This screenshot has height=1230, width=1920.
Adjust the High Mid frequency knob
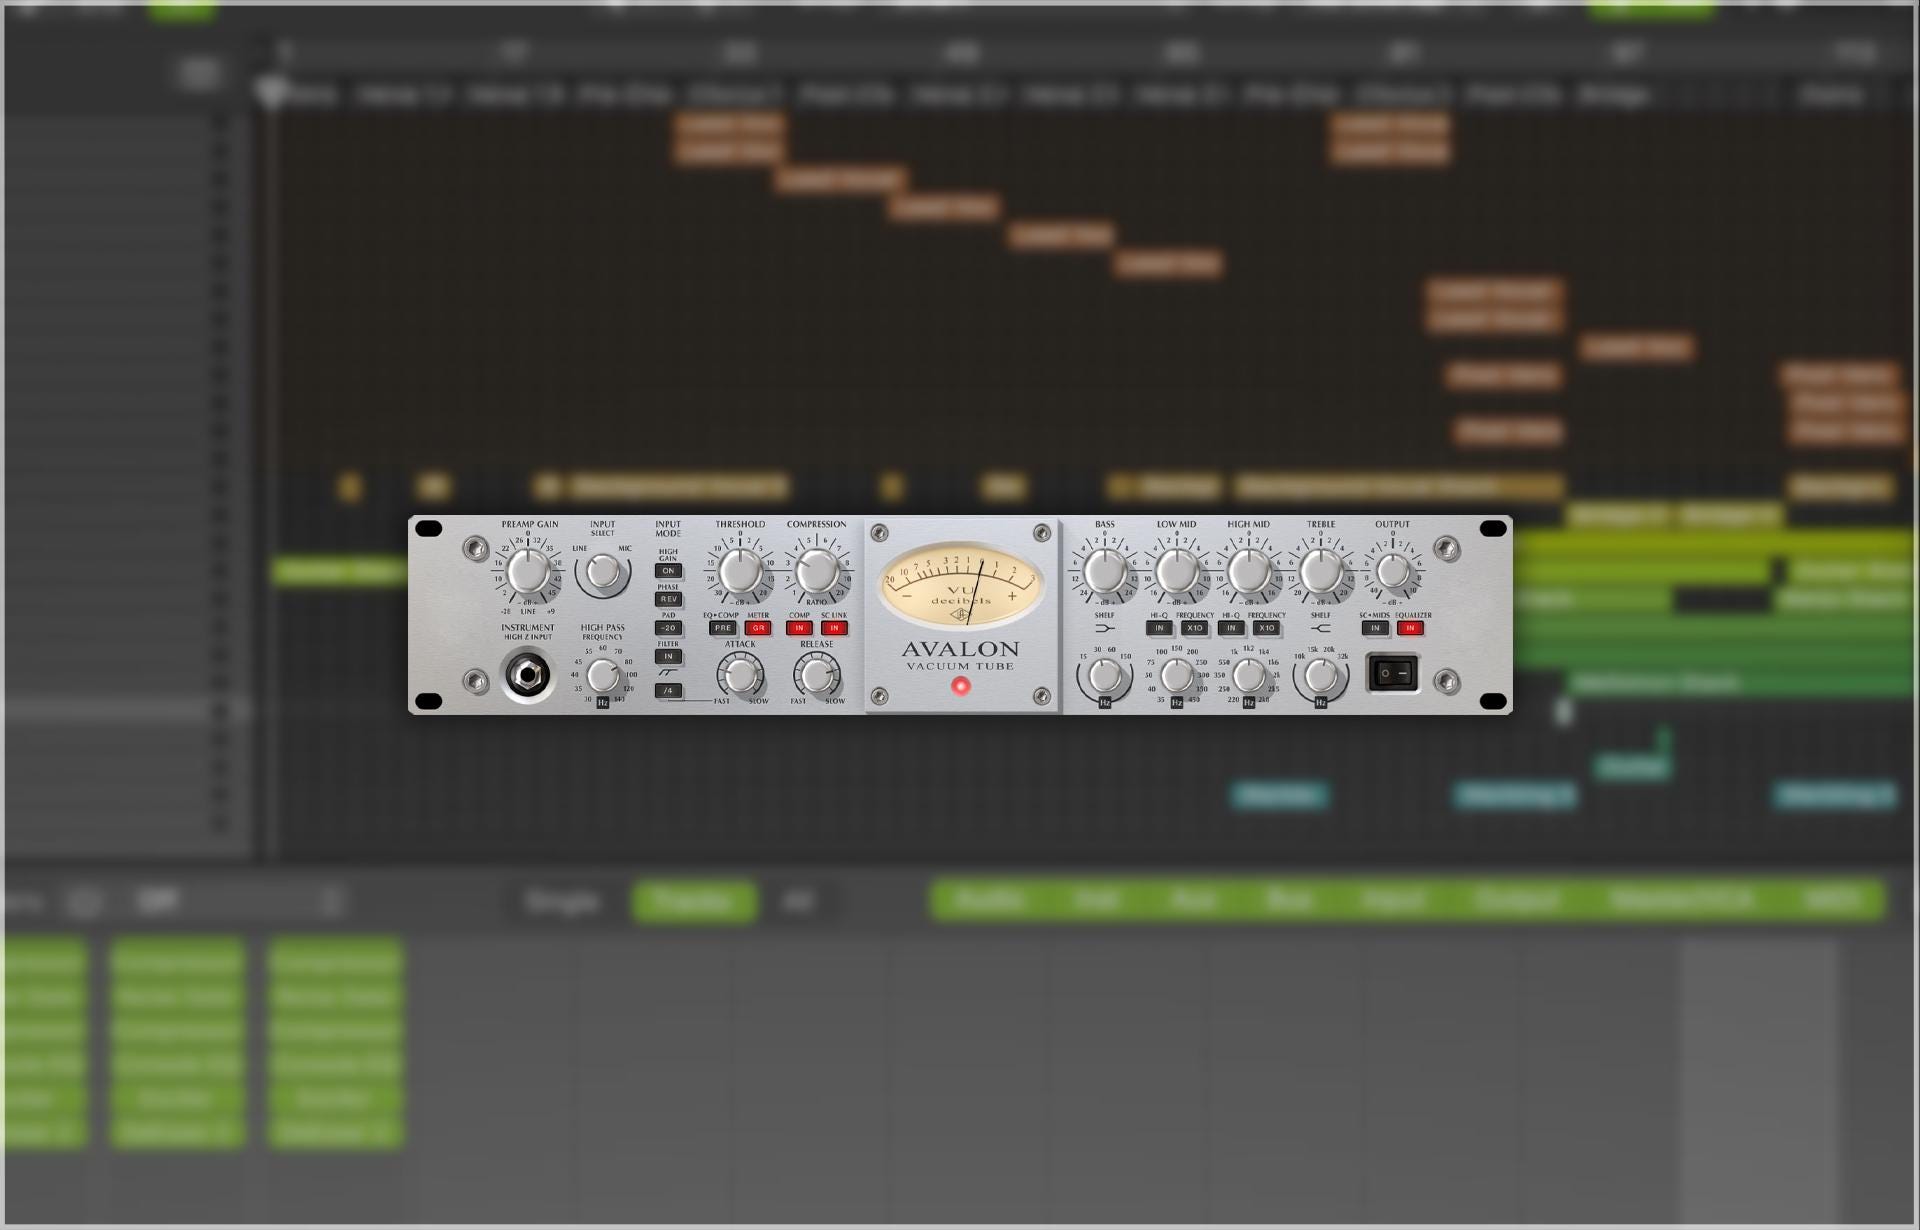click(1248, 677)
